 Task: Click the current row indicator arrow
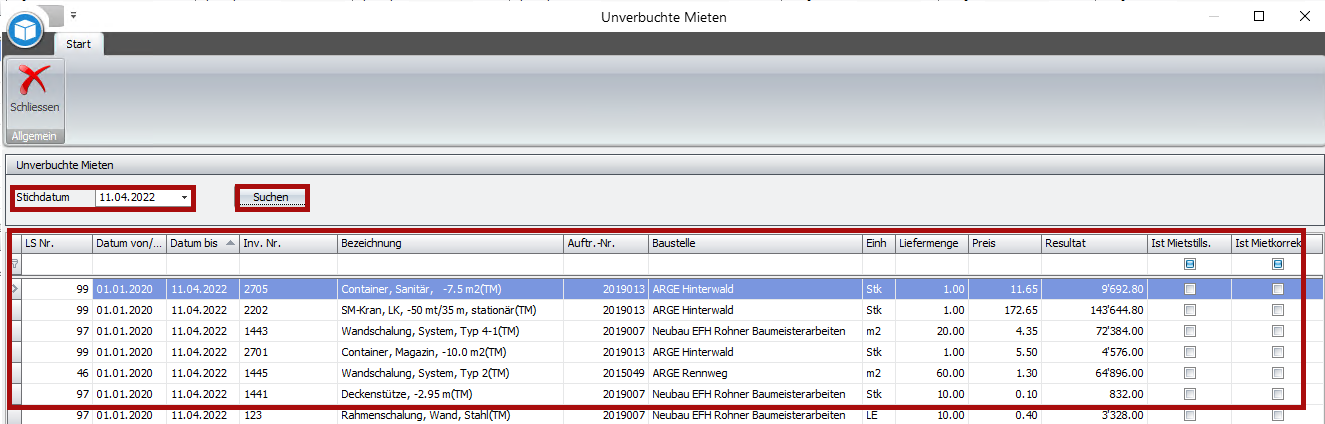click(x=15, y=289)
